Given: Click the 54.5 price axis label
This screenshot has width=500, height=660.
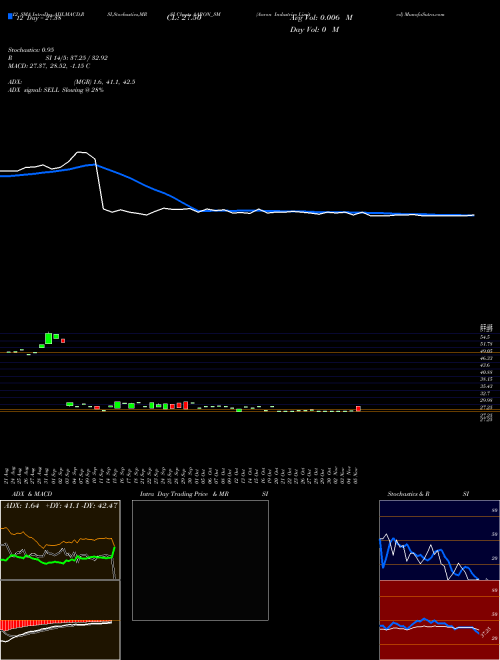Looking at the screenshot, I should point(485,337).
